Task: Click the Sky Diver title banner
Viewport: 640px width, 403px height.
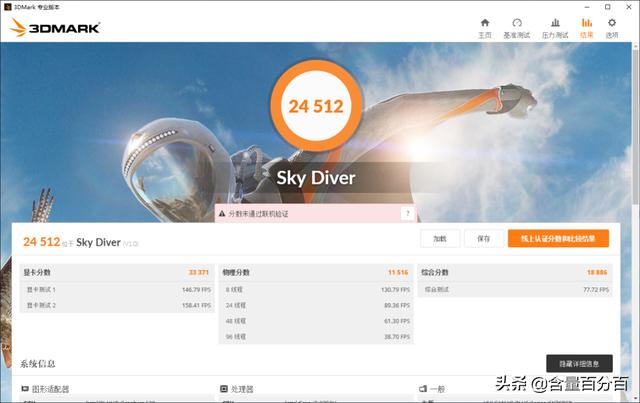Action: pyautogui.click(x=316, y=178)
